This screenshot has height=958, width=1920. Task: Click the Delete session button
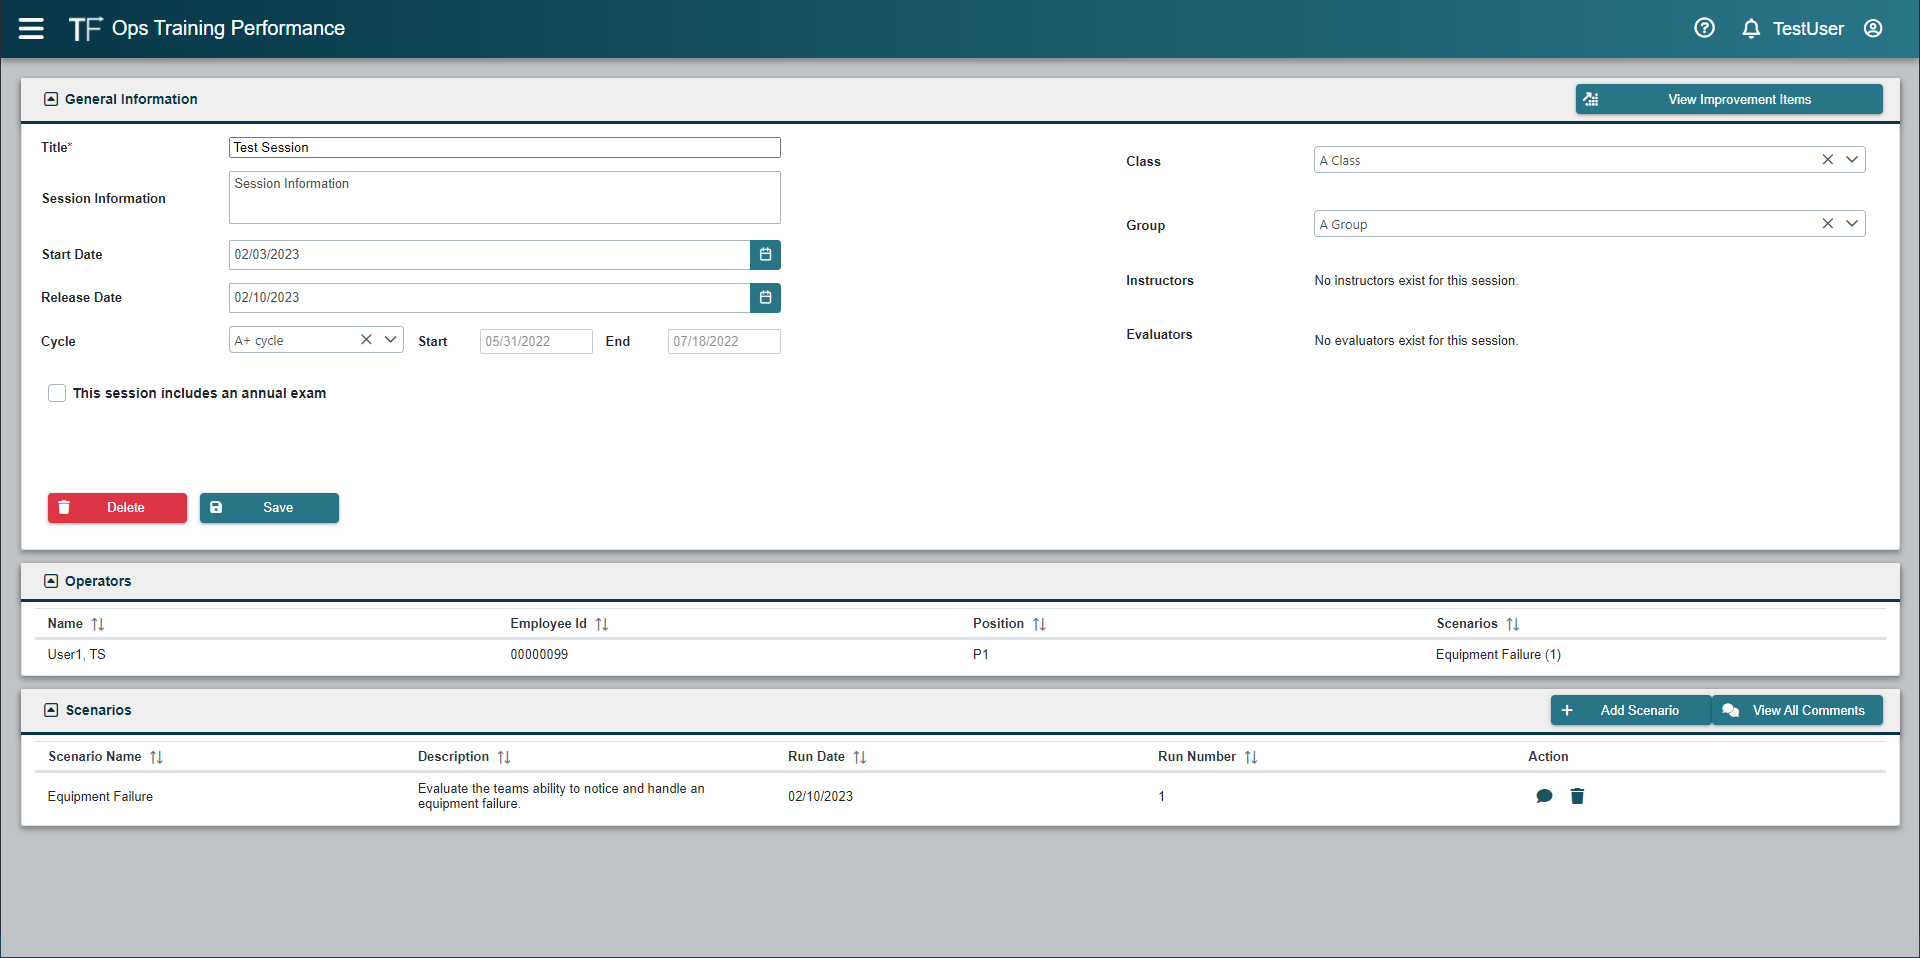click(x=117, y=508)
